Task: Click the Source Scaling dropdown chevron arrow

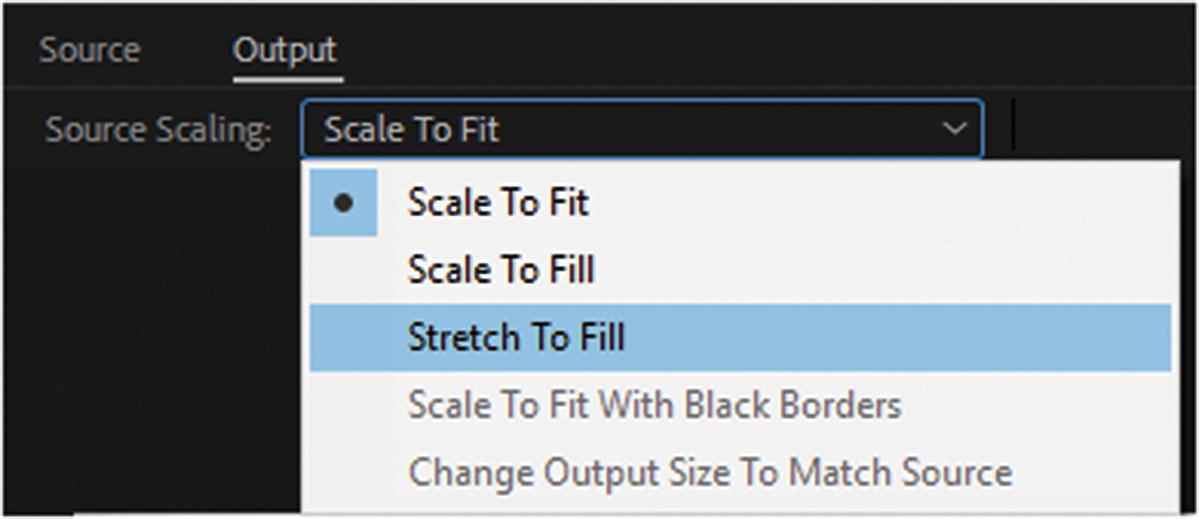Action: 955,129
